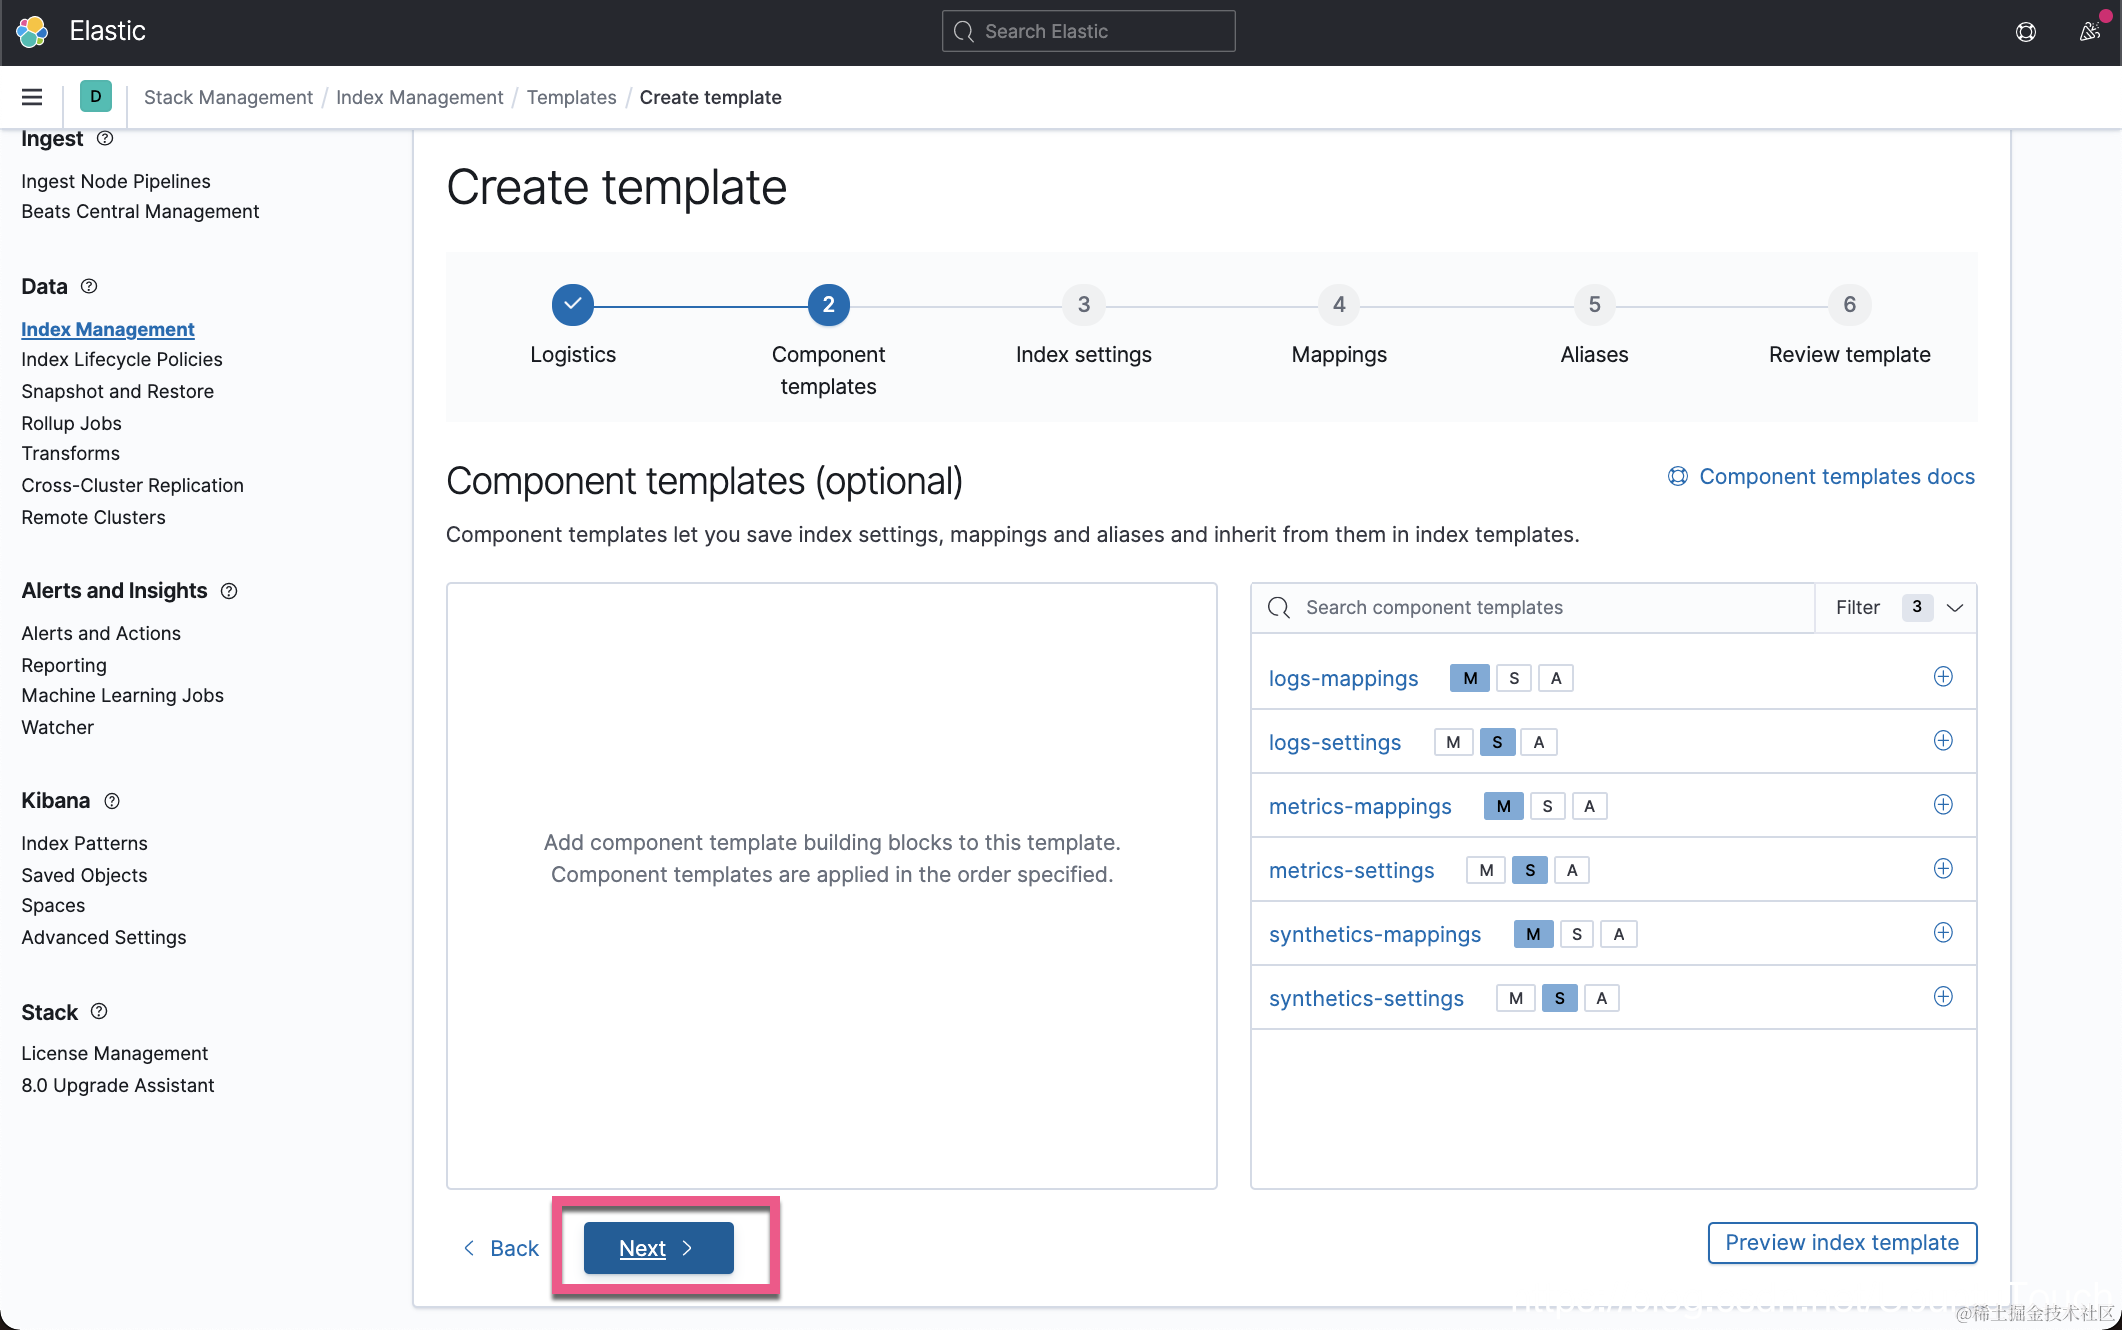Show info tooltip next to Data heading
Image resolution: width=2122 pixels, height=1330 pixels.
tap(89, 287)
